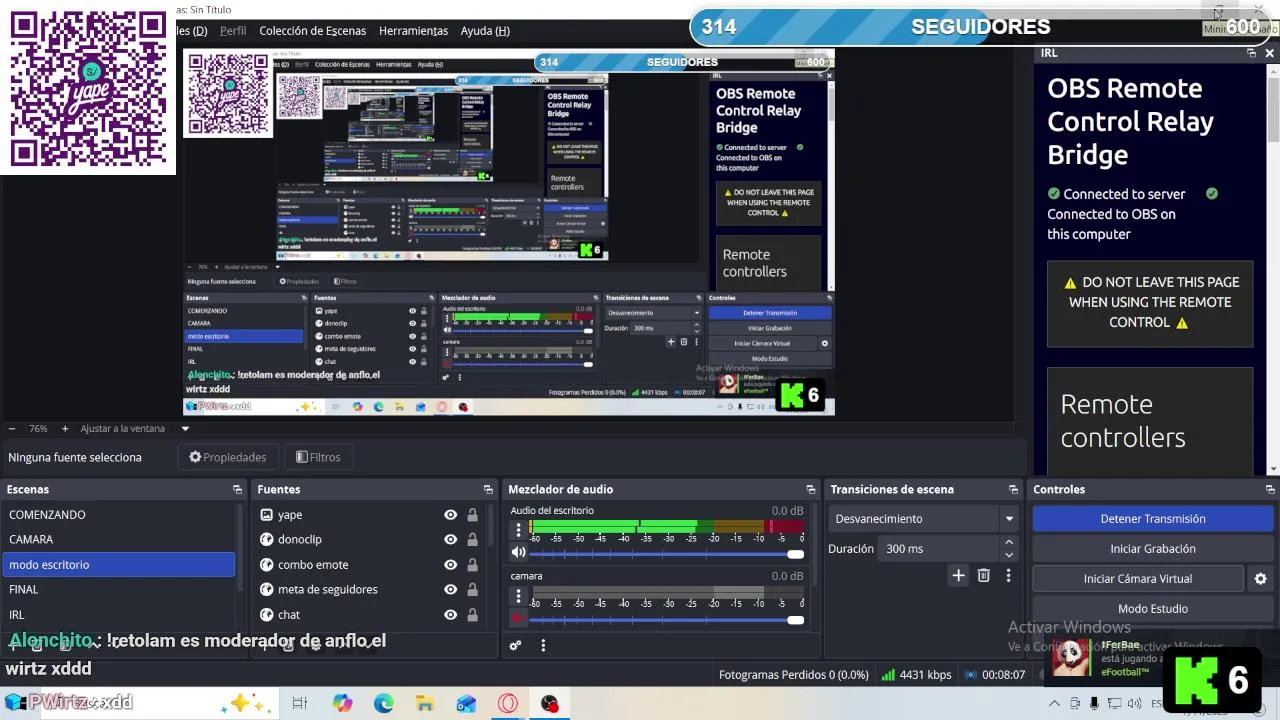The height and width of the screenshot is (720, 1280).
Task: Zoom in the preview with plus
Action: pyautogui.click(x=65, y=428)
